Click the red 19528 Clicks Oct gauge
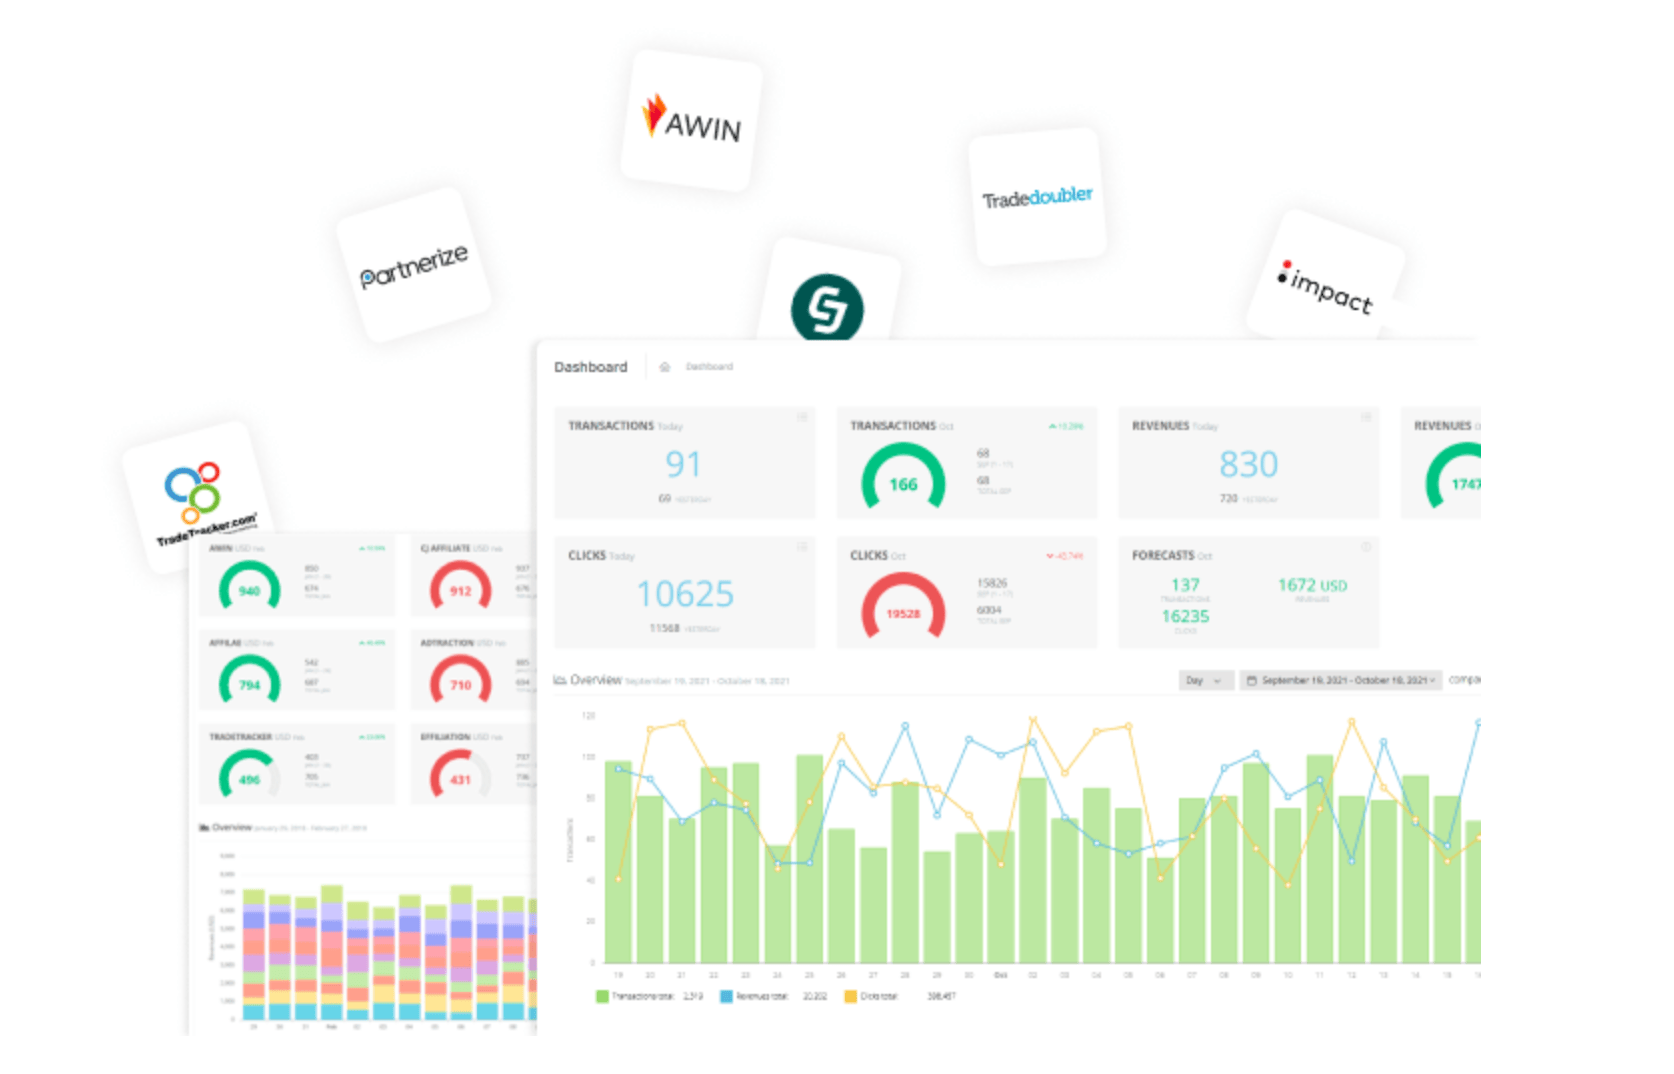Viewport: 1674px width, 1074px height. pyautogui.click(x=903, y=607)
